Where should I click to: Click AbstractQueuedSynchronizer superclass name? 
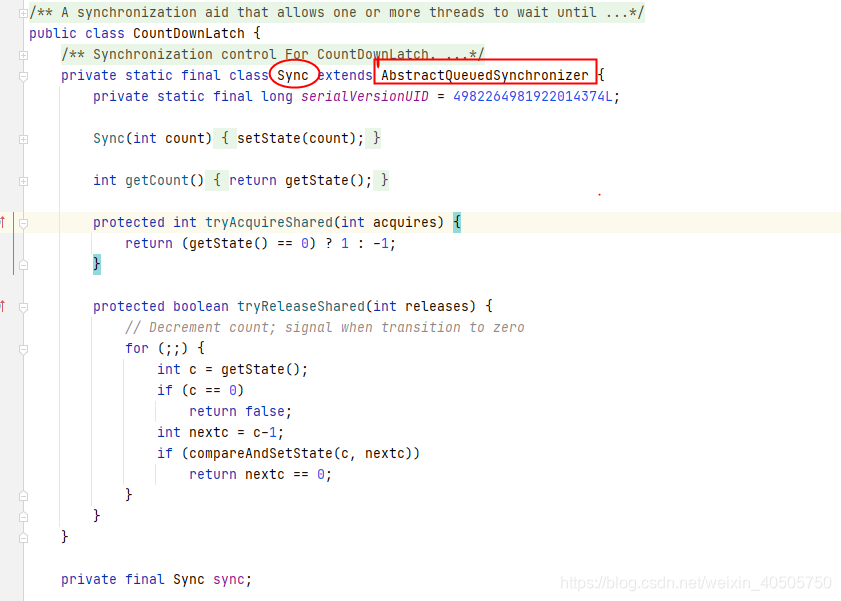point(485,76)
